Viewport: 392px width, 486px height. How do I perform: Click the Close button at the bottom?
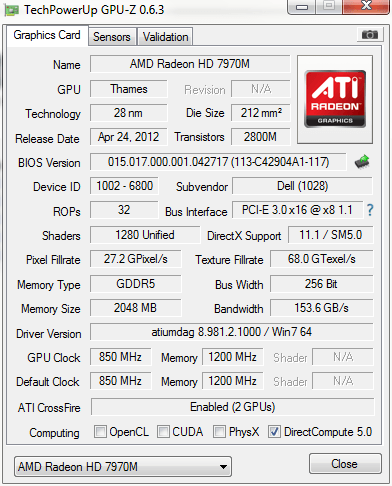point(345,464)
